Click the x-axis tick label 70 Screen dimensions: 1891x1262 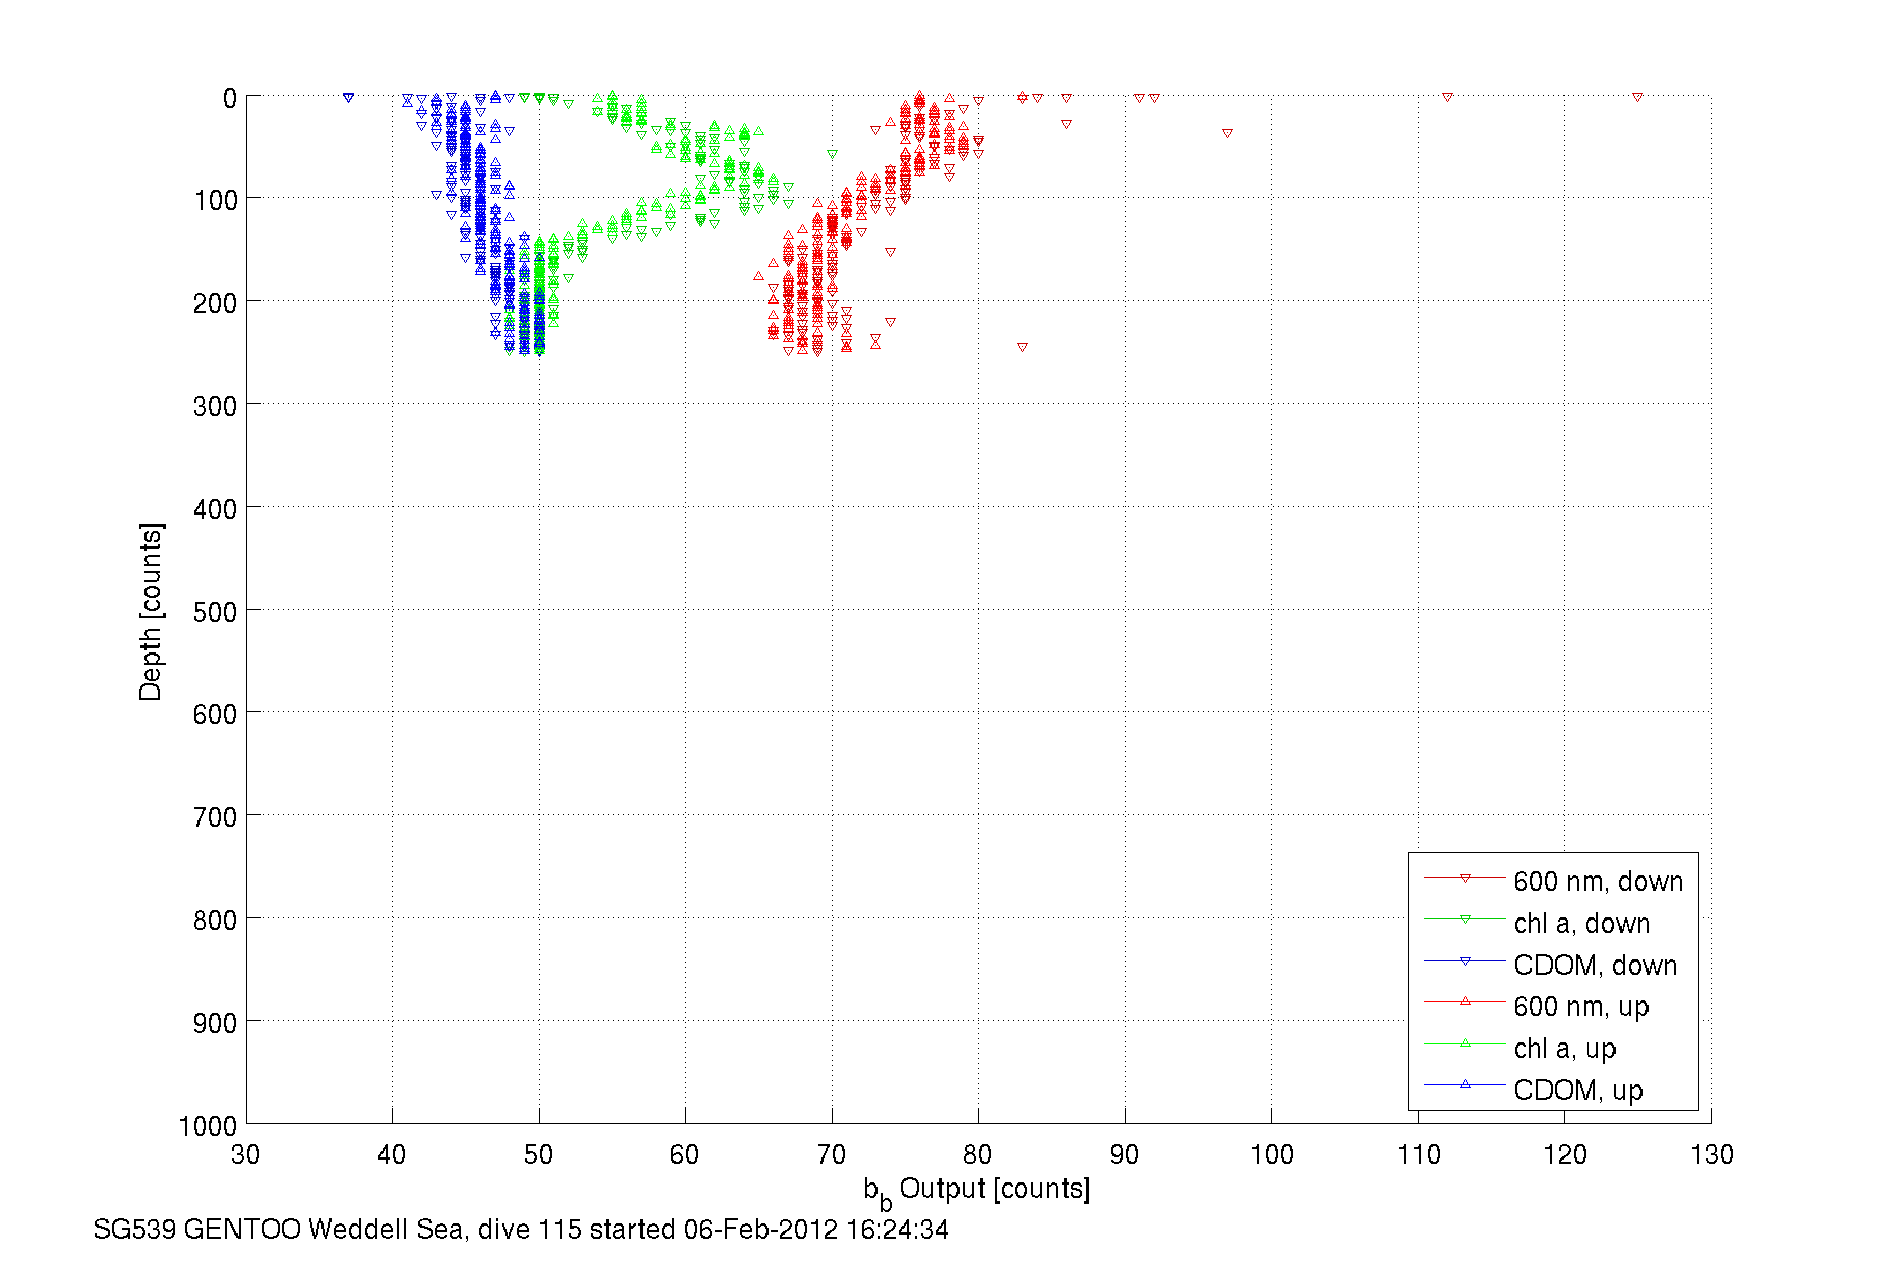coord(831,1155)
